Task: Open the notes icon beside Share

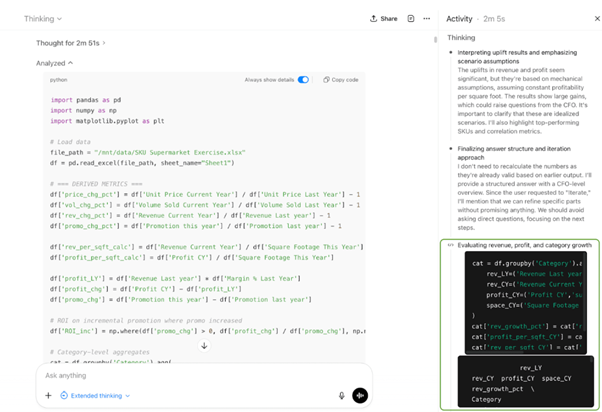Action: click(411, 18)
